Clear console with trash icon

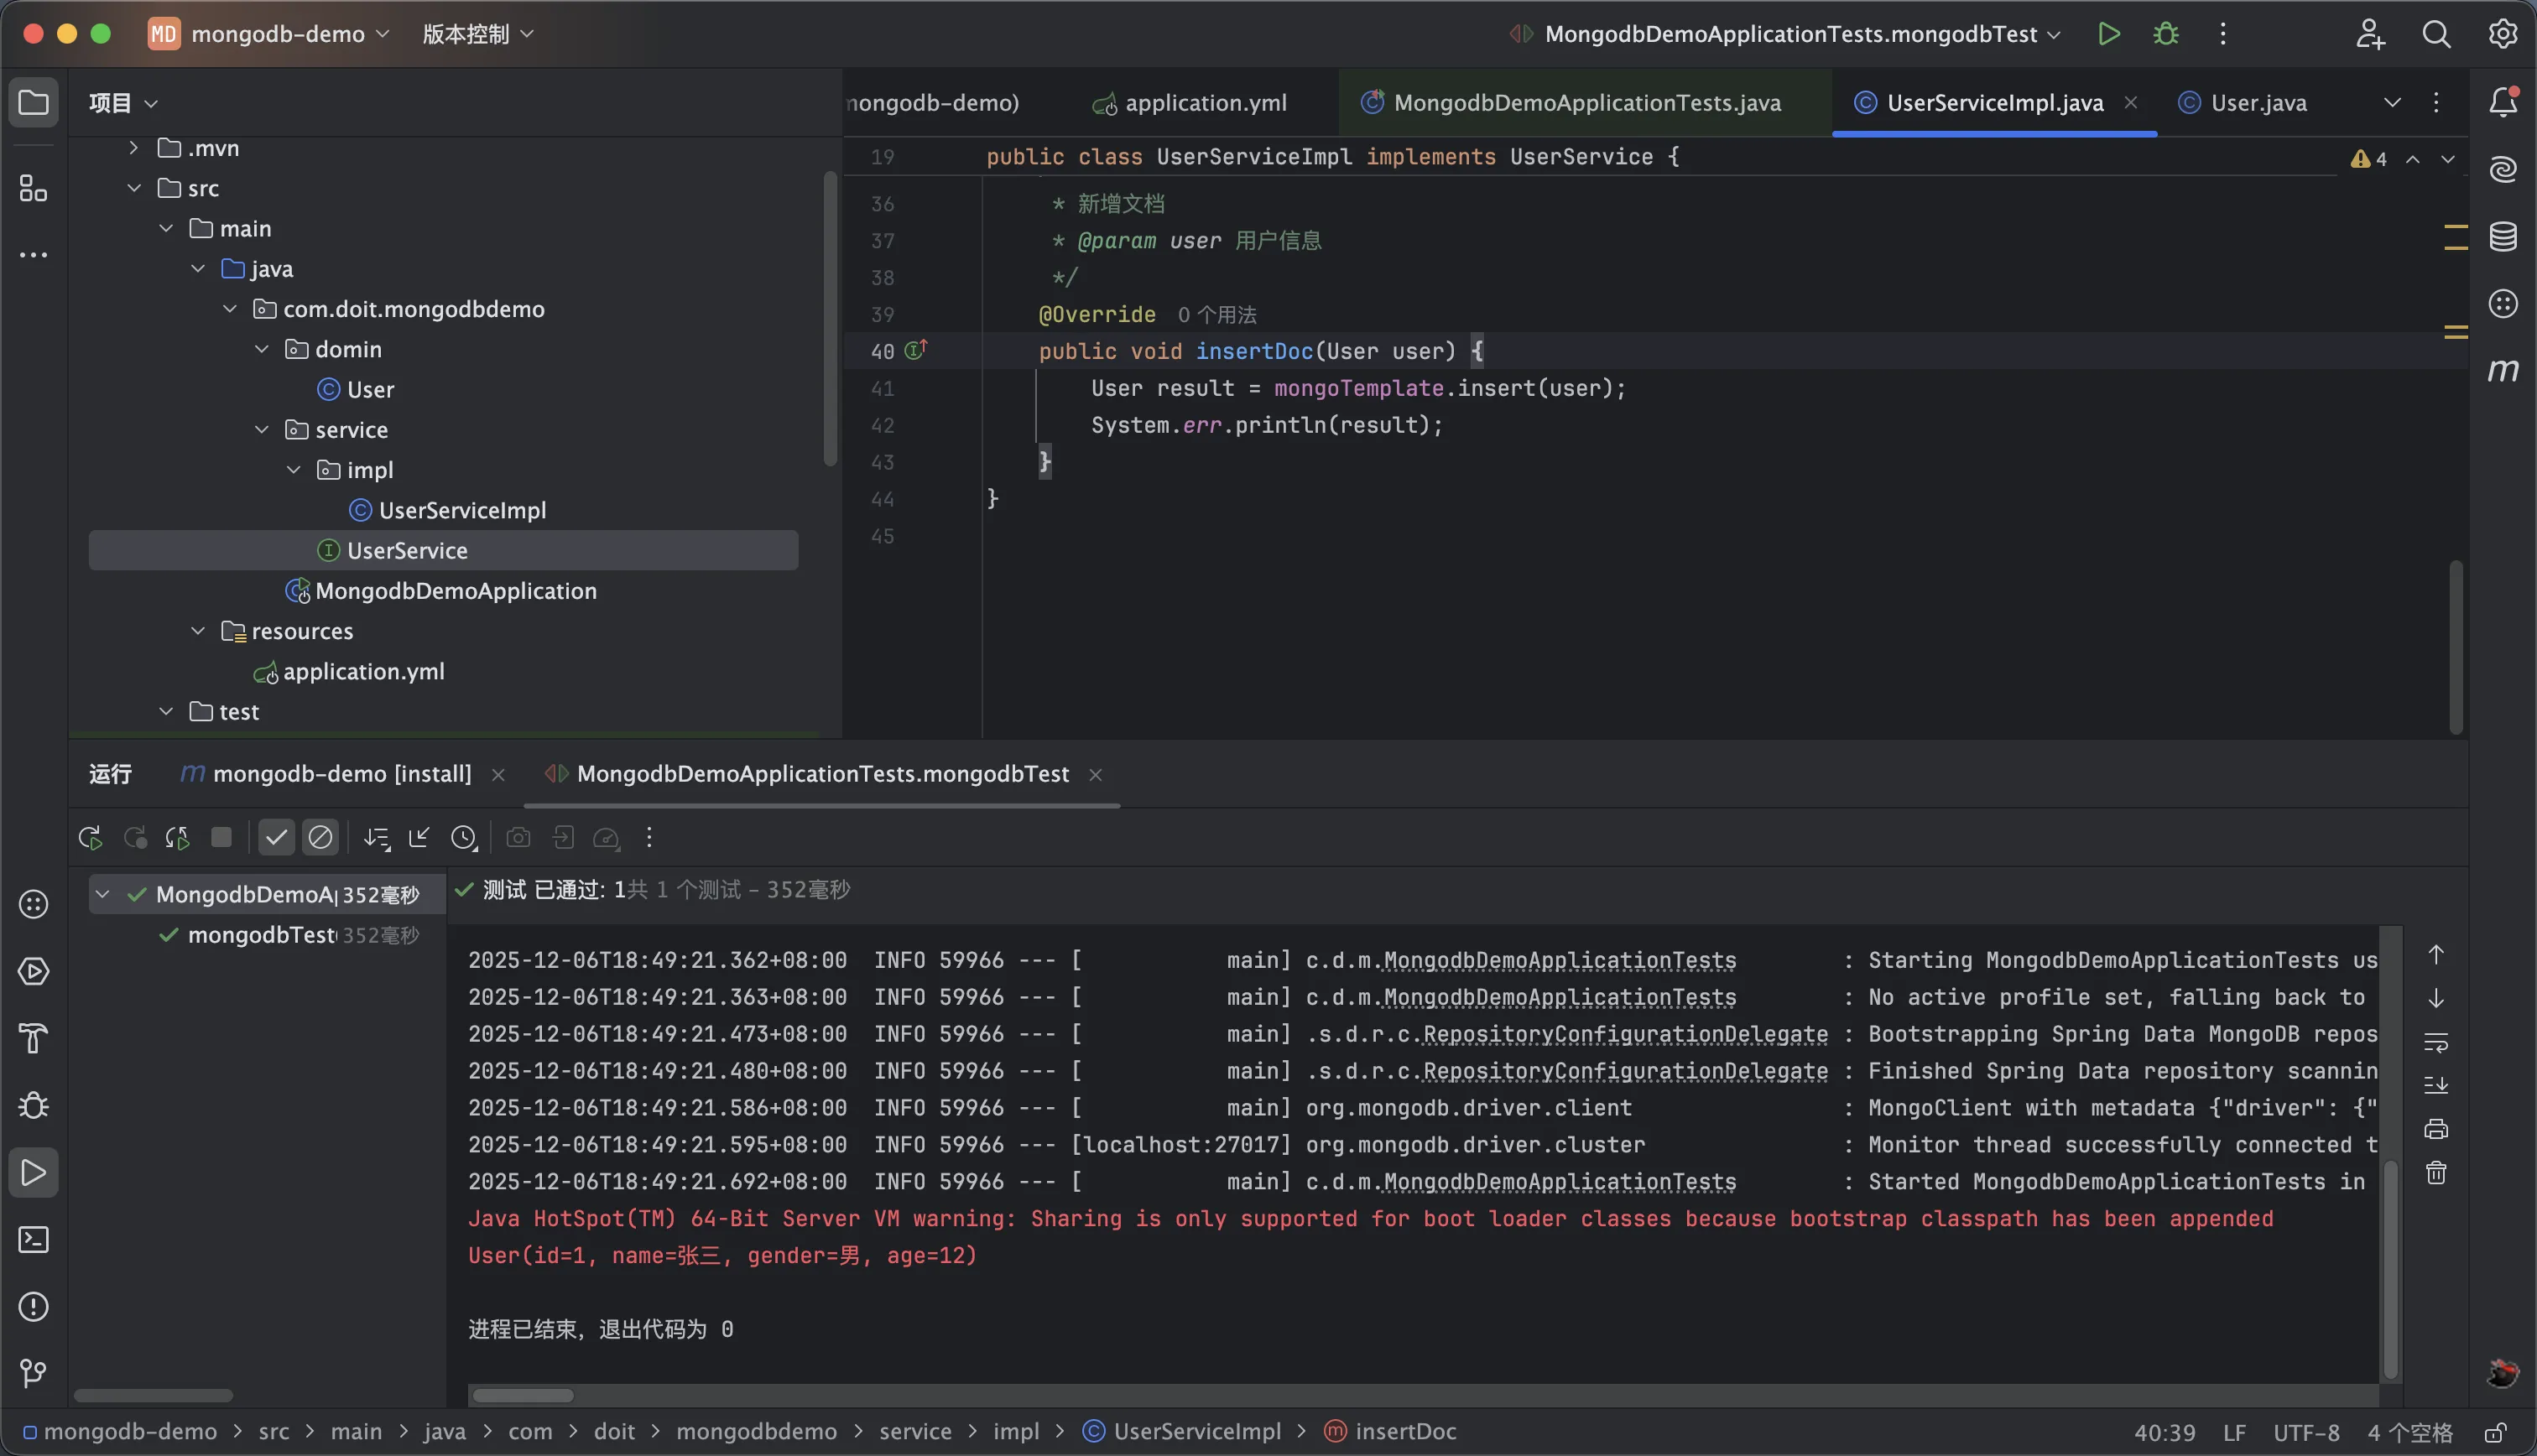[2436, 1173]
